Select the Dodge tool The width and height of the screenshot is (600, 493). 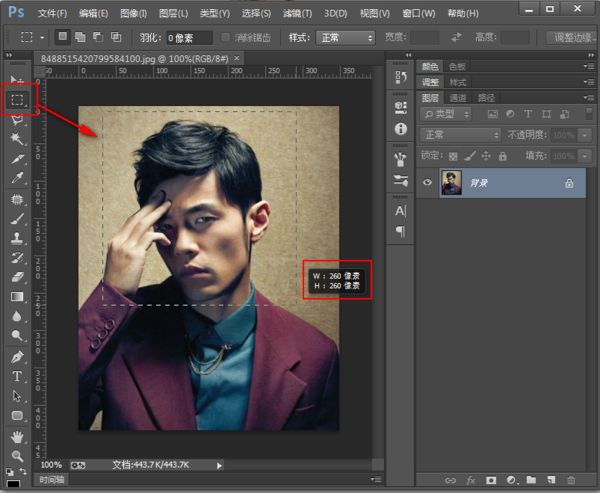click(17, 336)
